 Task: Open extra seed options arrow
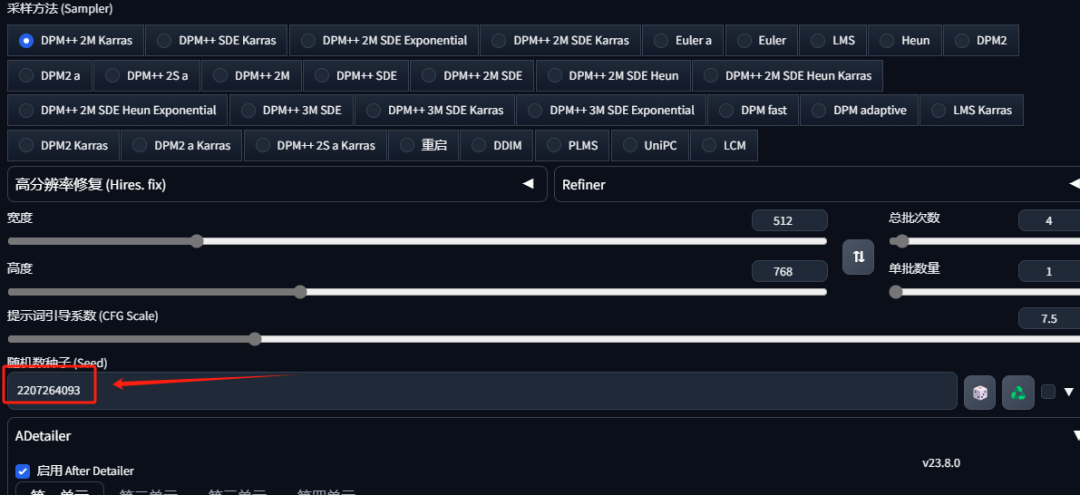(1068, 392)
